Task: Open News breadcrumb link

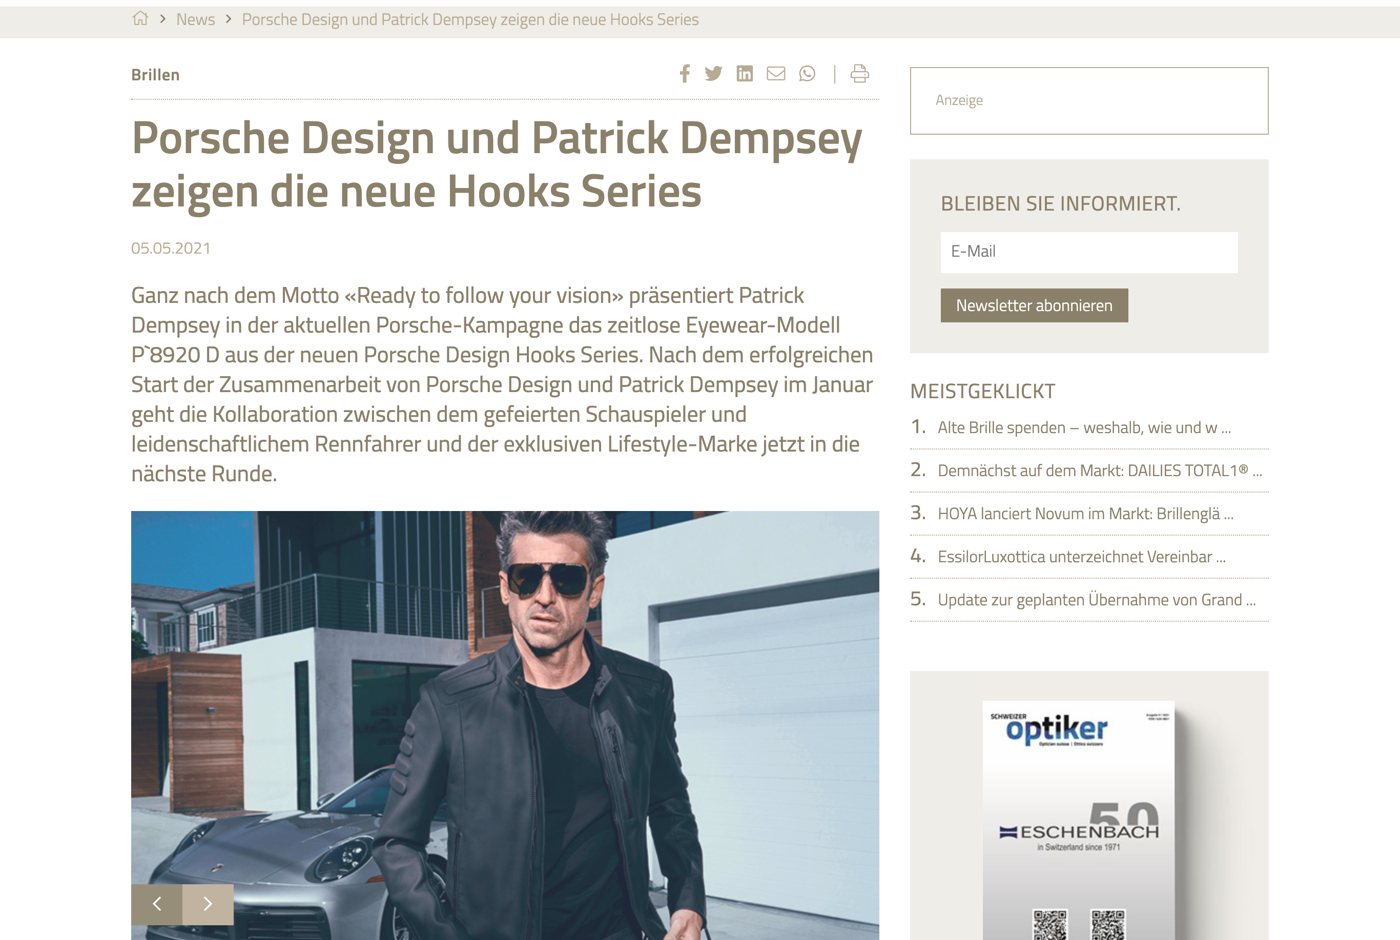Action: [195, 20]
